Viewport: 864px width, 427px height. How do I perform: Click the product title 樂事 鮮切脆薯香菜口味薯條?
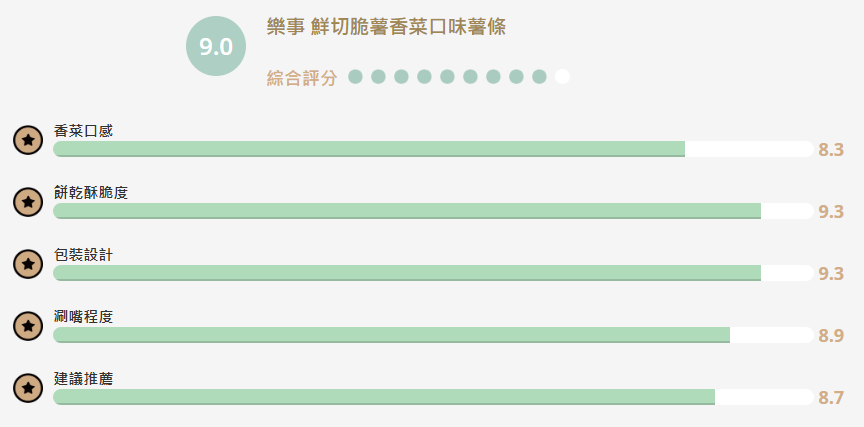click(386, 27)
